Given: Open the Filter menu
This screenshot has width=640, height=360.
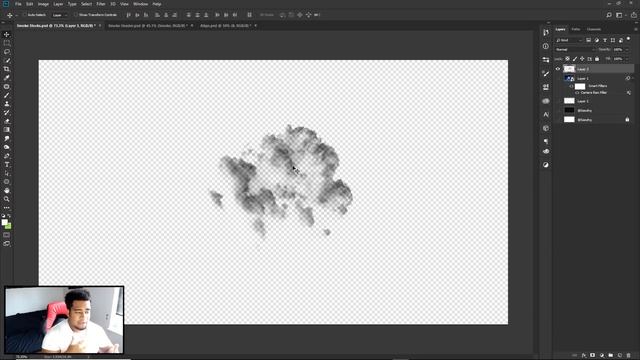Looking at the screenshot, I should click(101, 4).
